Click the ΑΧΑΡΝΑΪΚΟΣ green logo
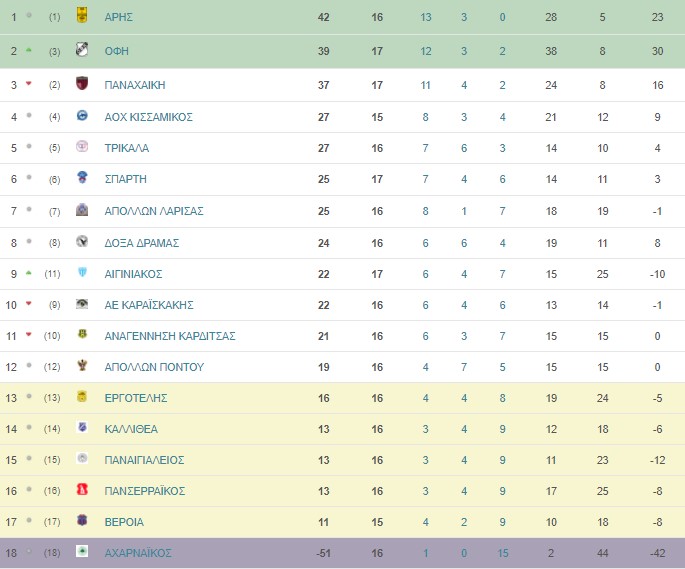 82,551
